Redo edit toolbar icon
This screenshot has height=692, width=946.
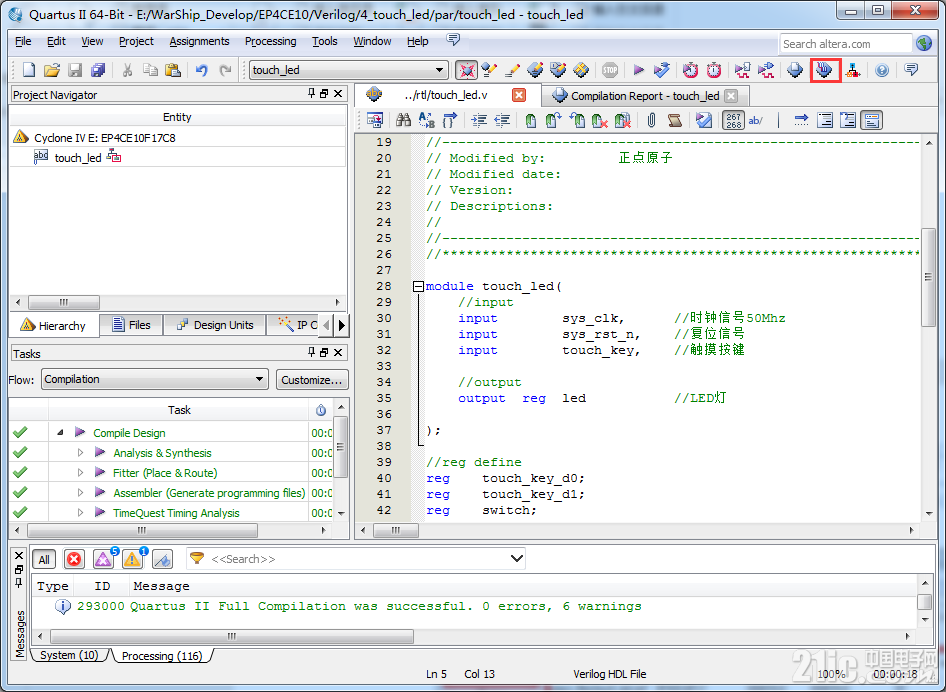pyautogui.click(x=225, y=70)
